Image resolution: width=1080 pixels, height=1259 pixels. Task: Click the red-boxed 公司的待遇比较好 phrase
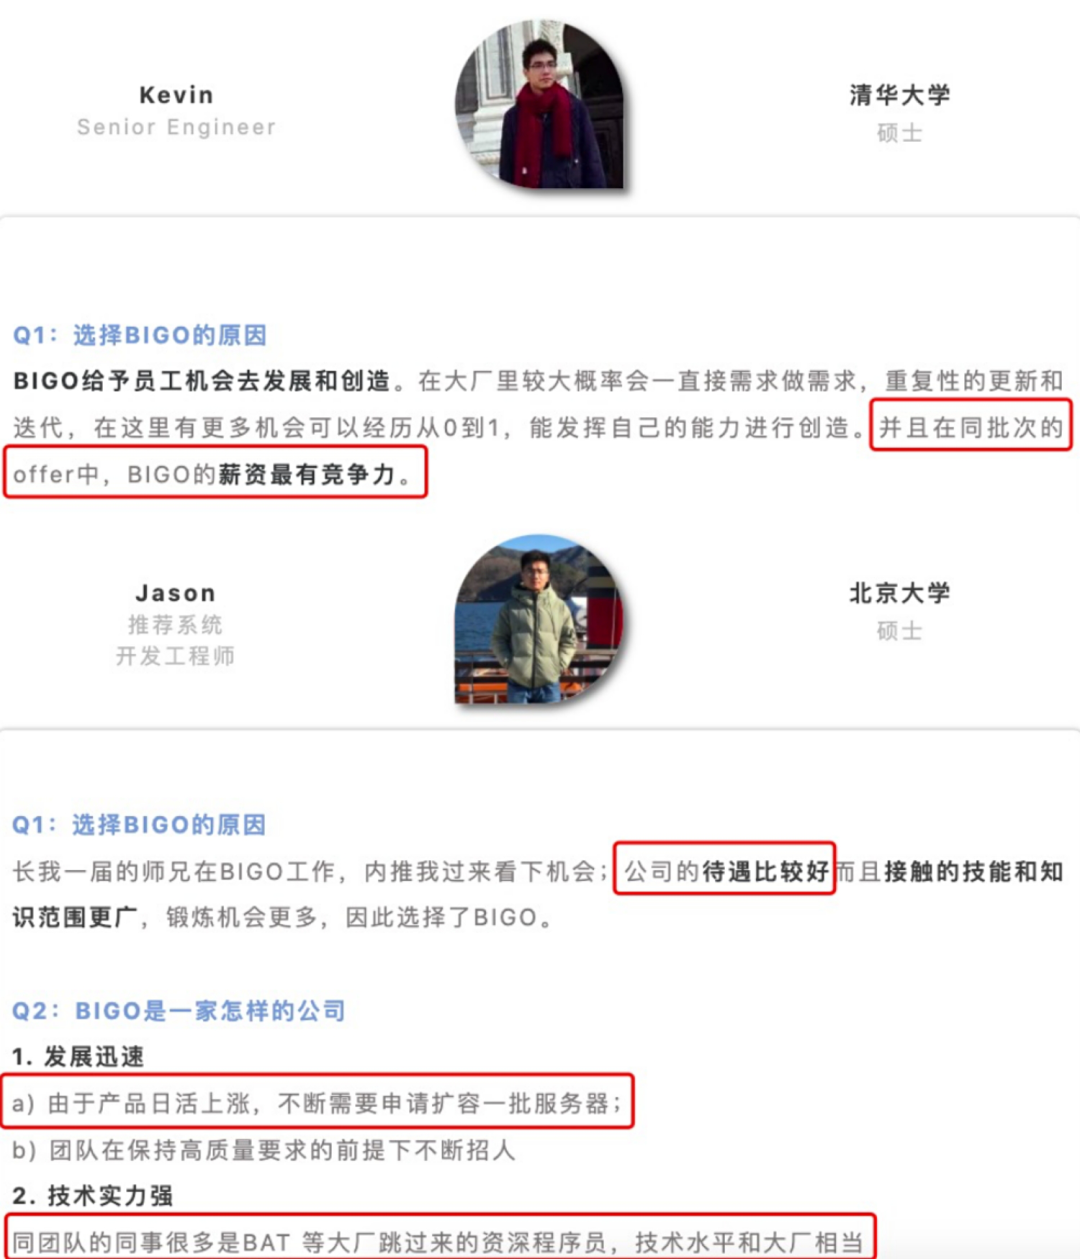[725, 871]
